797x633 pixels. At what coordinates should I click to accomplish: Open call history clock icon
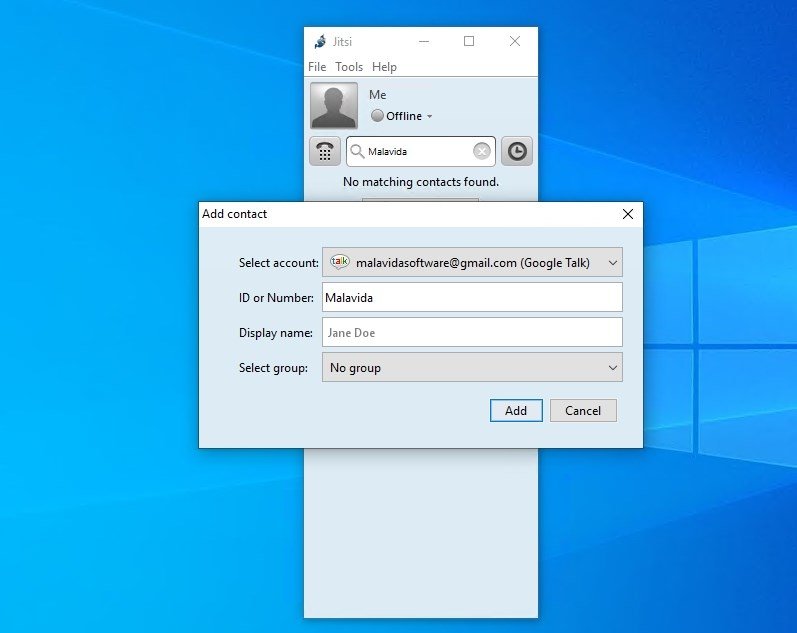point(517,151)
